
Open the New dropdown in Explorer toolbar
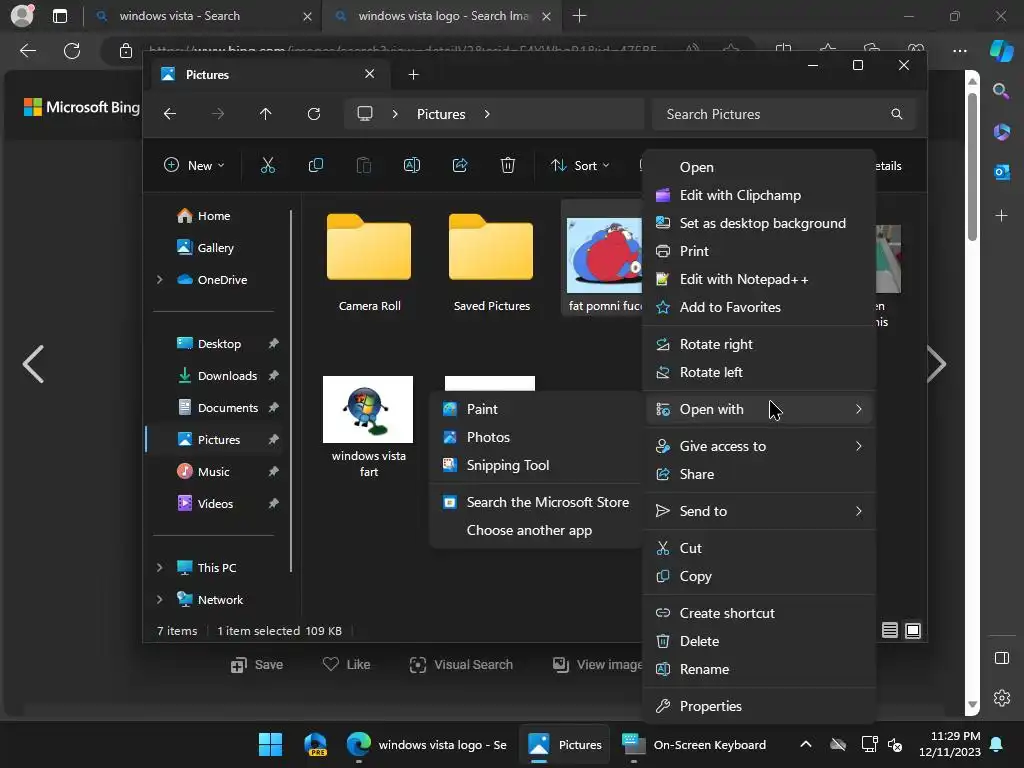pyautogui.click(x=194, y=166)
